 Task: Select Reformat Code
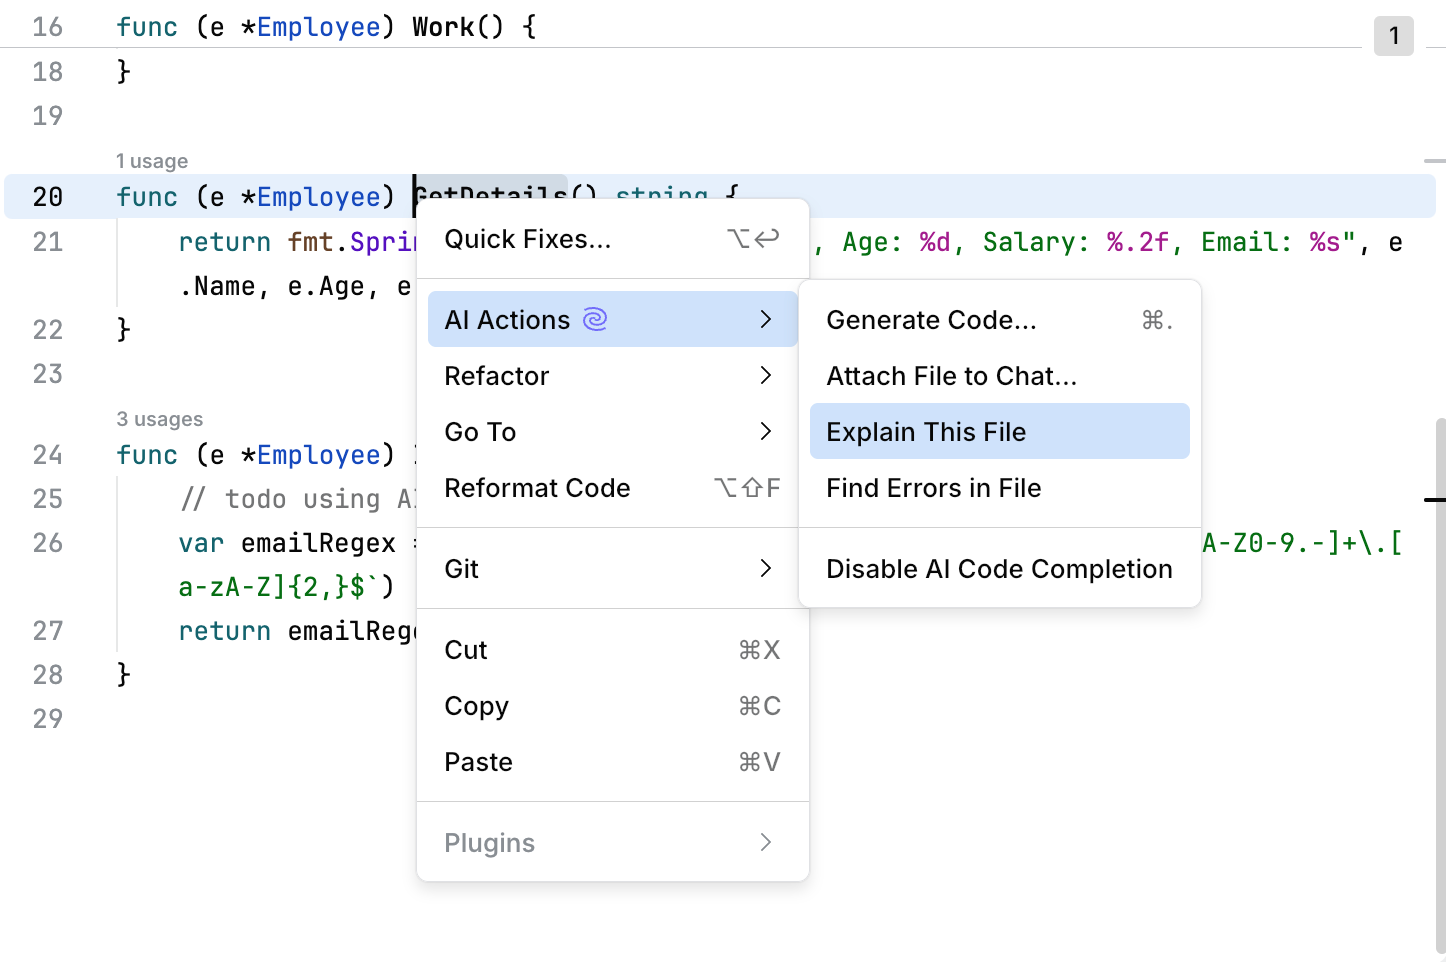537,488
